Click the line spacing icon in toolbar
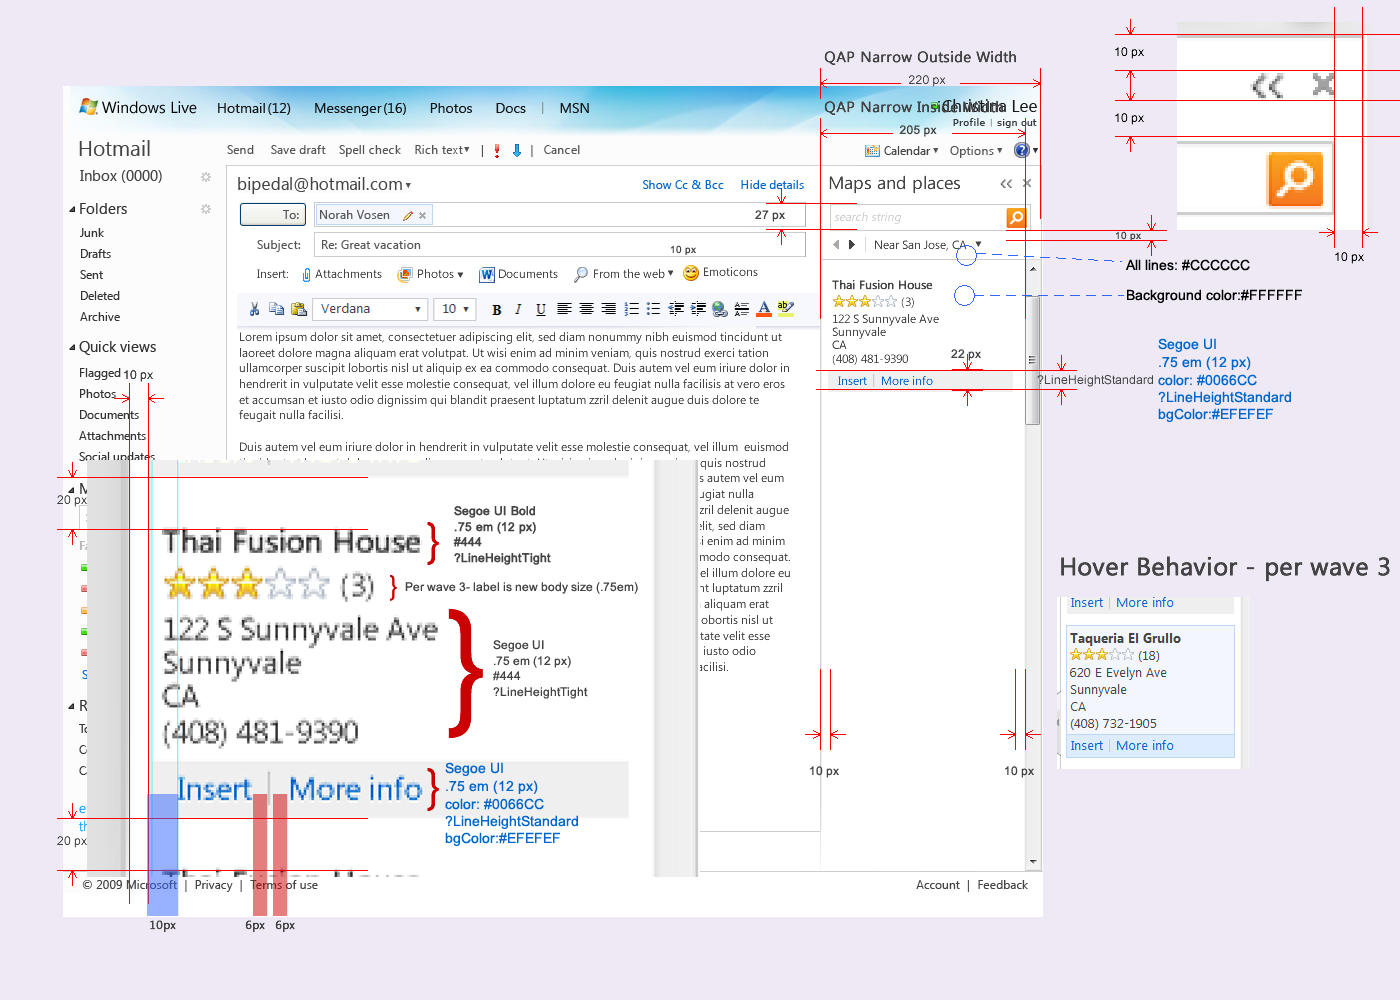Image resolution: width=1400 pixels, height=1000 pixels. 741,309
